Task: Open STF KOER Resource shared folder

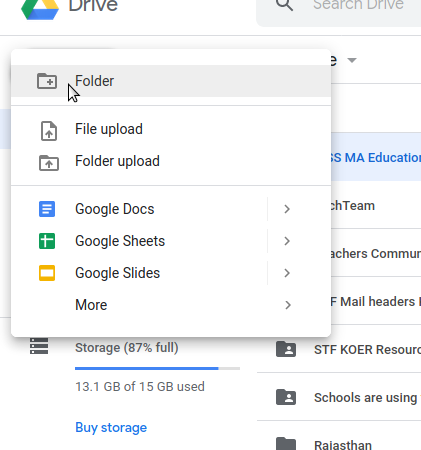Action: (x=339, y=349)
